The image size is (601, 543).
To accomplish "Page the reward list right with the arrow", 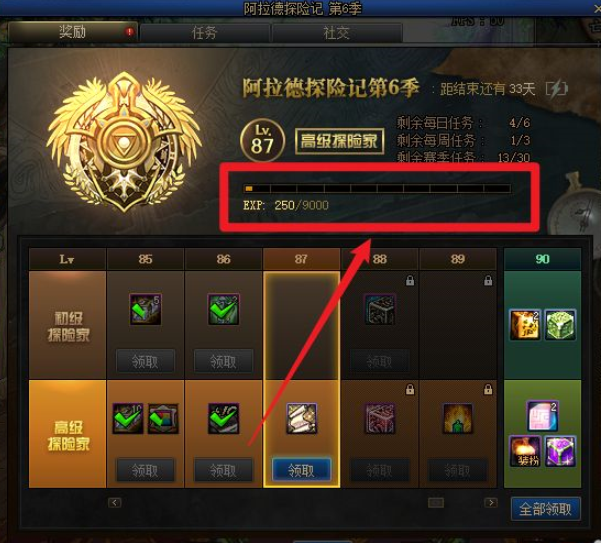I will 491,502.
